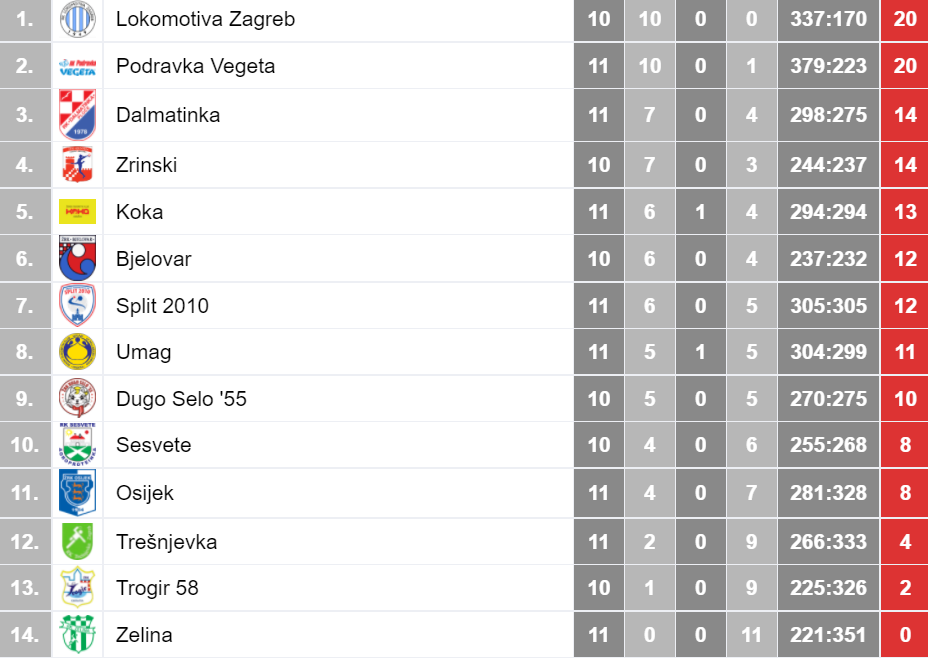Click the Lokomotiva Zagreb club logo
Viewport: 928px width, 659px height.
[x=78, y=20]
